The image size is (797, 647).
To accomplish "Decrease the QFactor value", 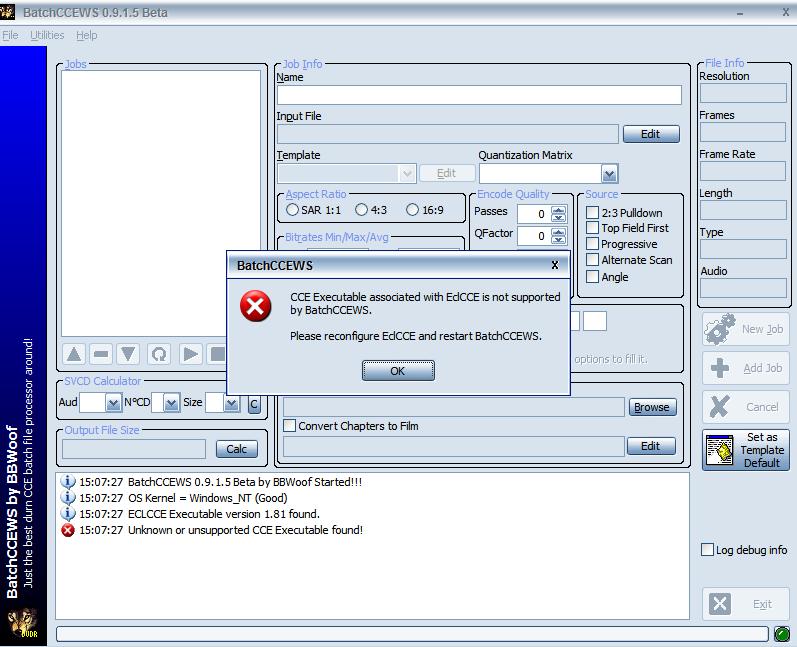I will [x=558, y=240].
